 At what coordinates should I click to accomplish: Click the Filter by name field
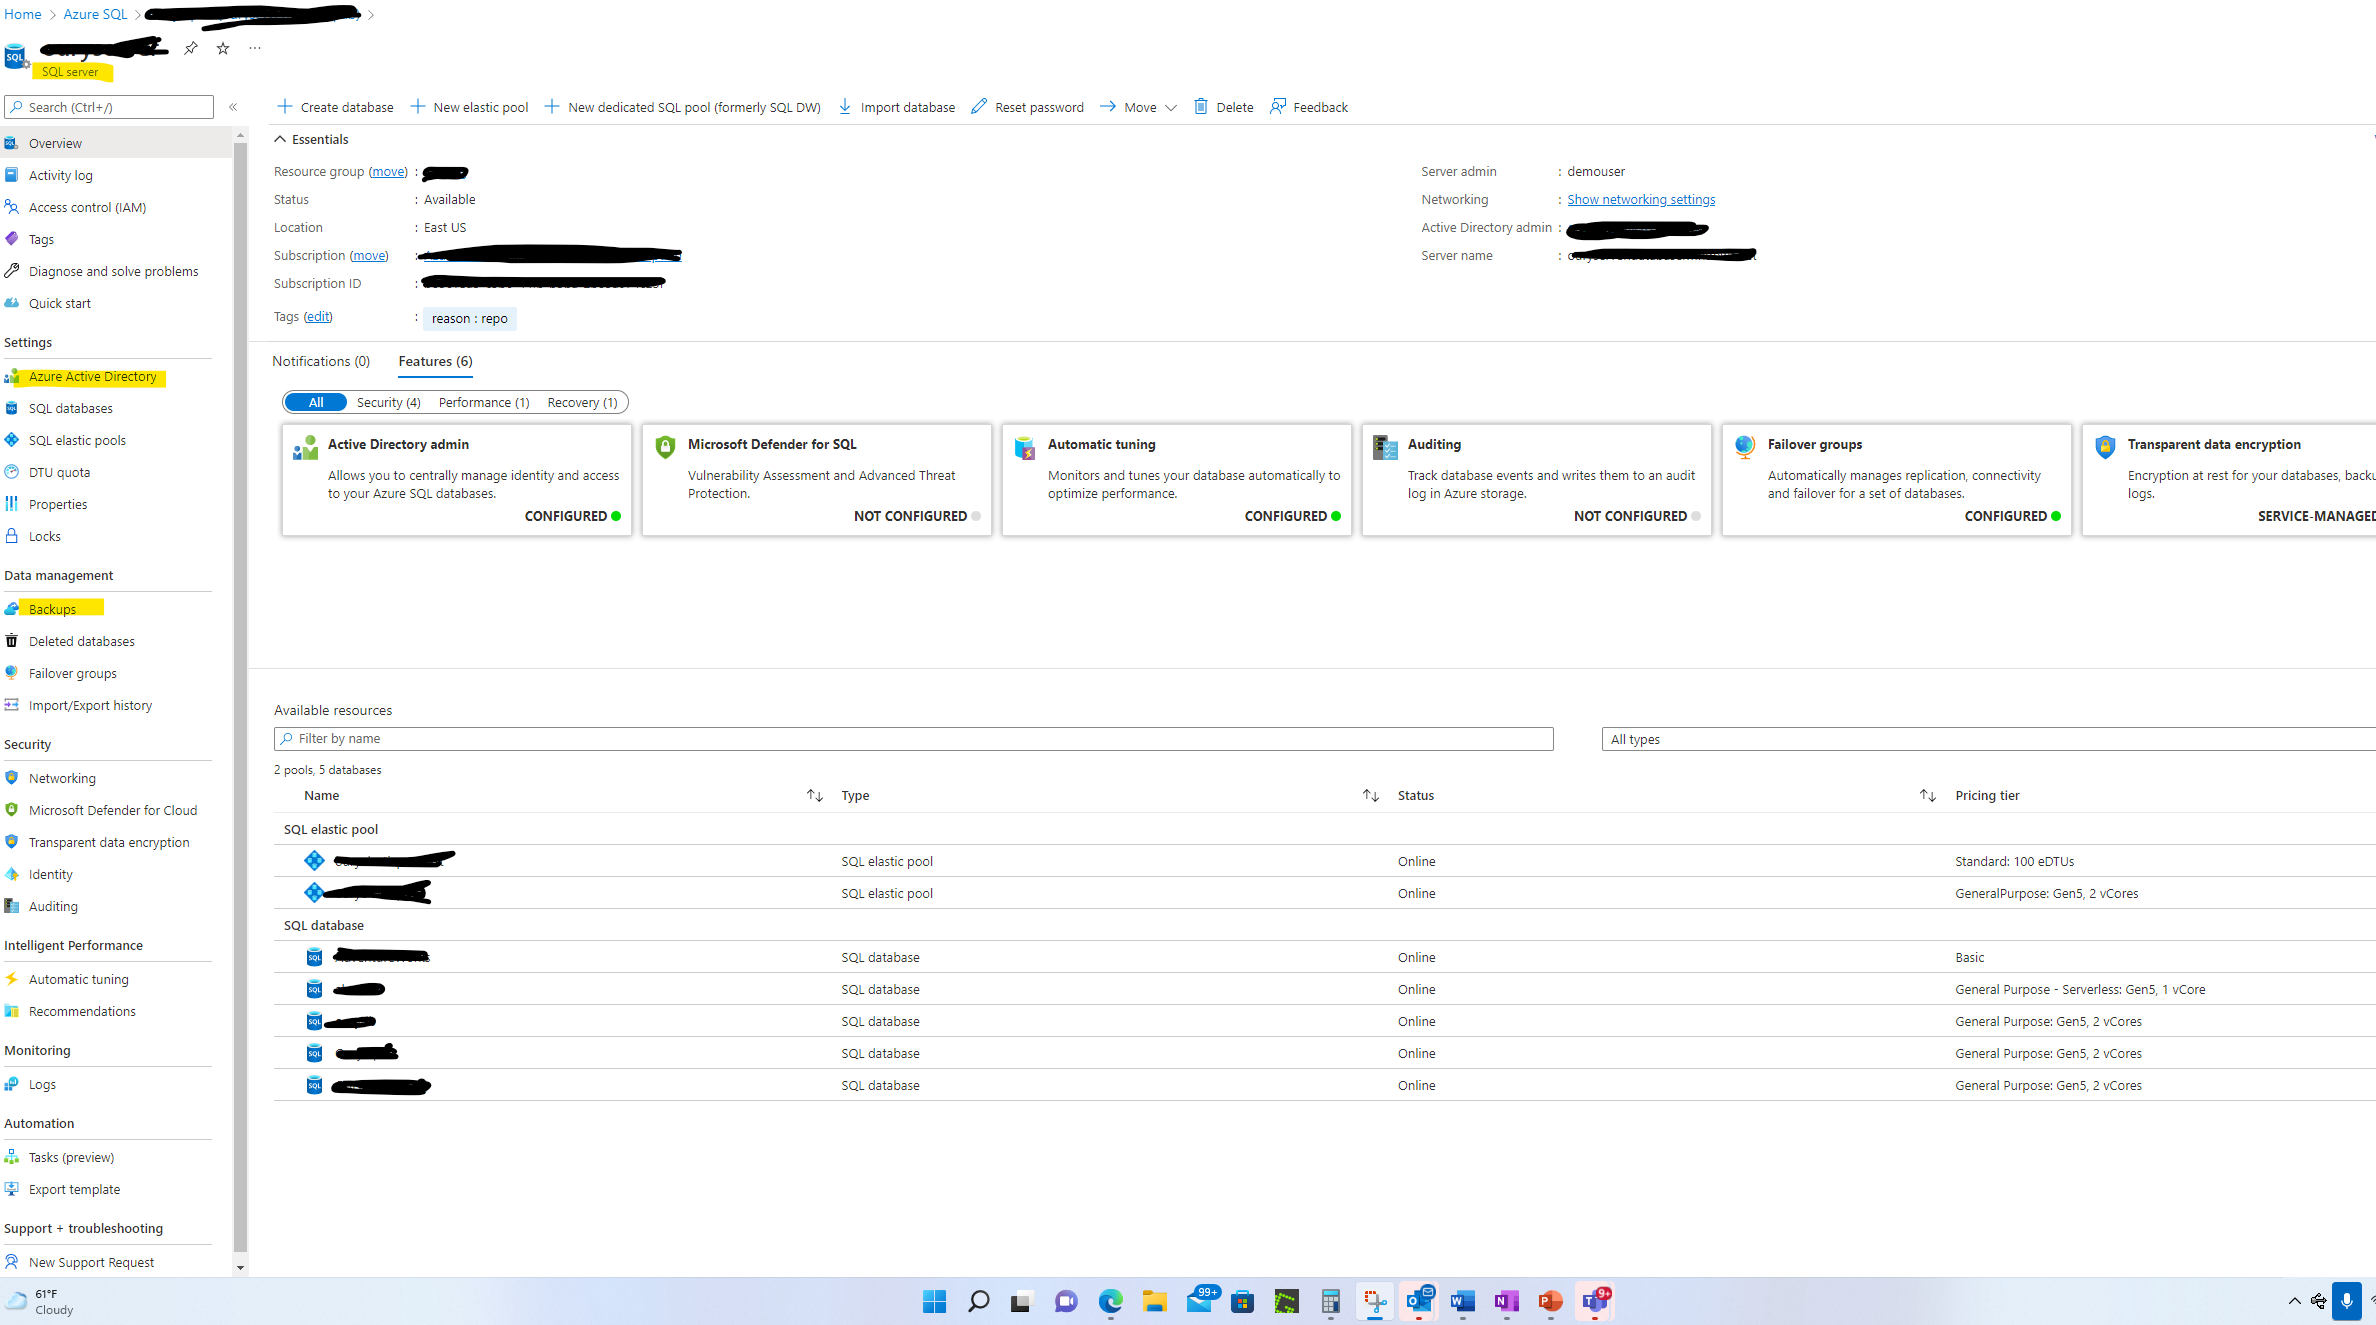(x=913, y=739)
